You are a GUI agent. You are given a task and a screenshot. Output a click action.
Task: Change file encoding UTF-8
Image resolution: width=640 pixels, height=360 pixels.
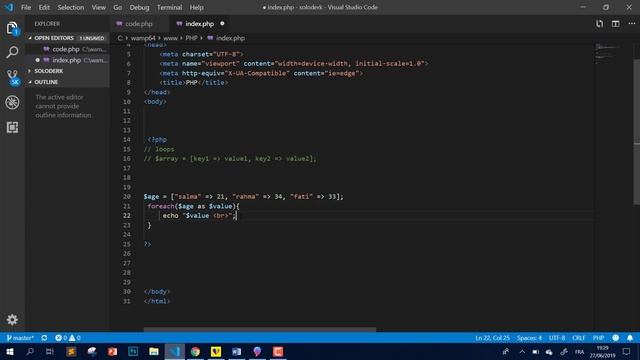click(557, 338)
